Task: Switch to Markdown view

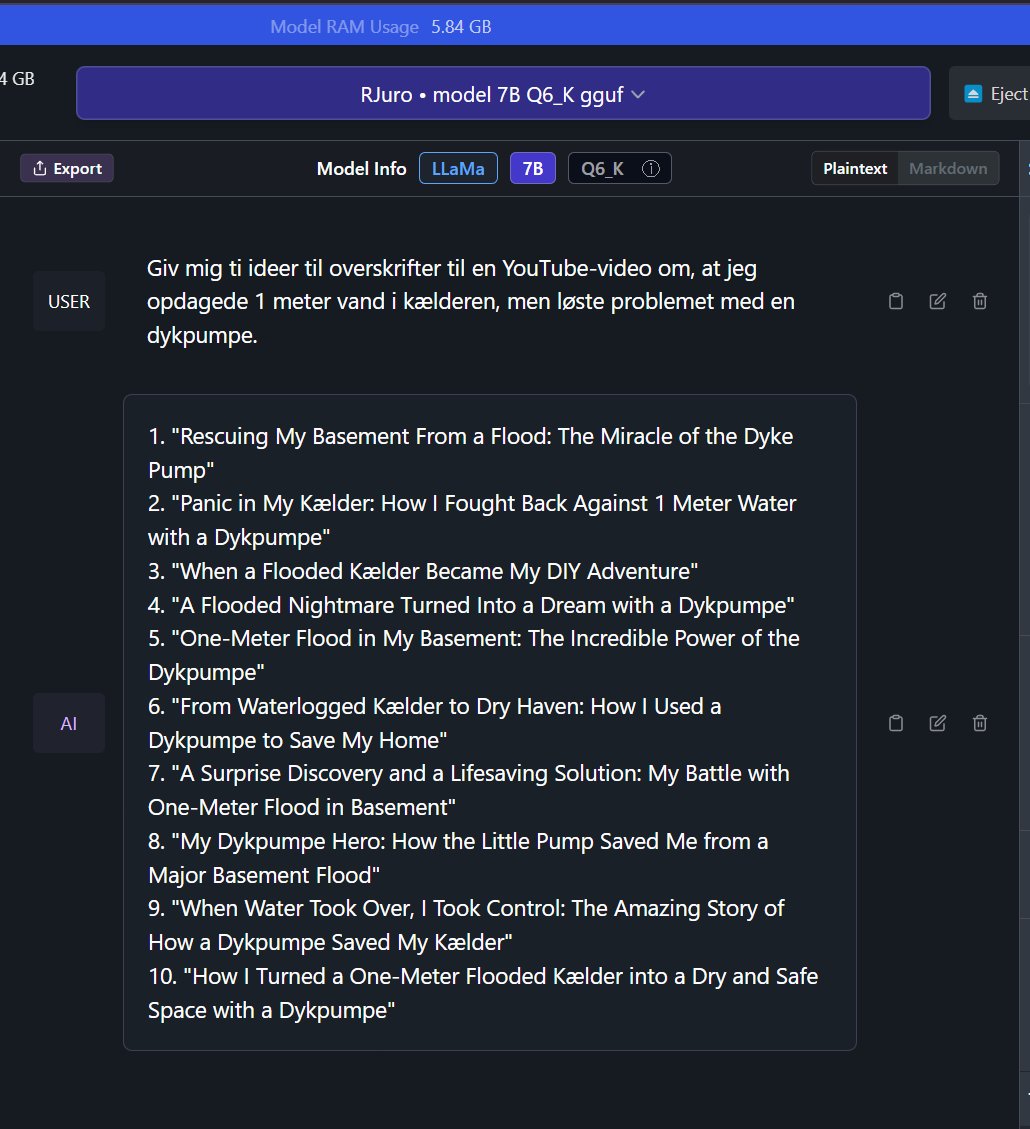Action: pos(948,168)
